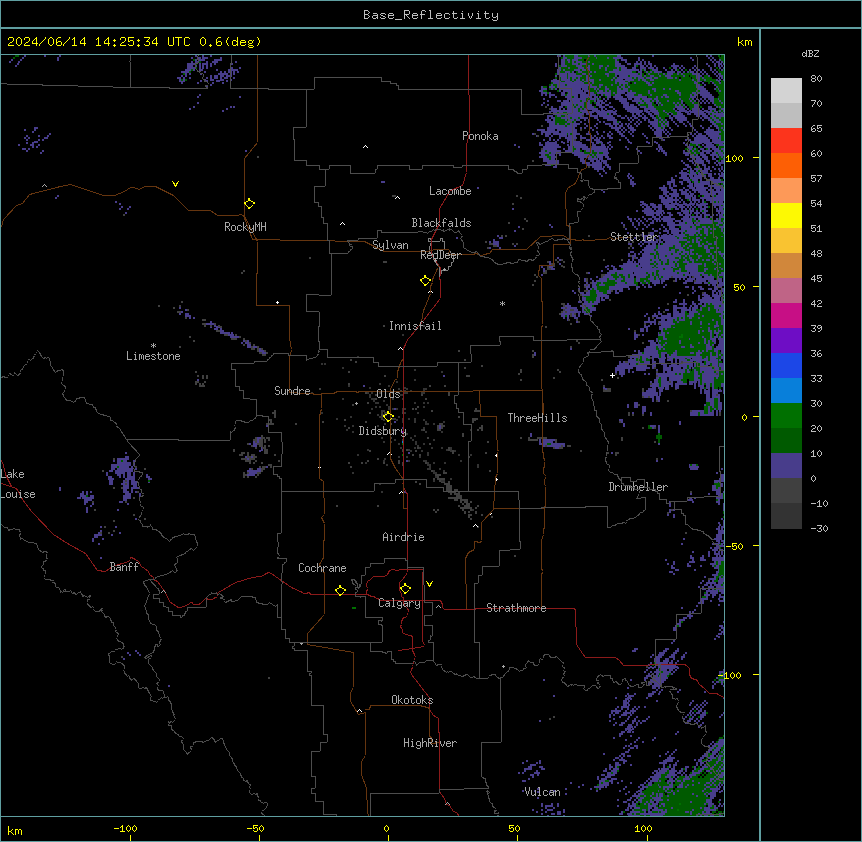Select the green 30-20 dBZ legend swatch
Screen dimensions: 862x842
click(x=786, y=416)
